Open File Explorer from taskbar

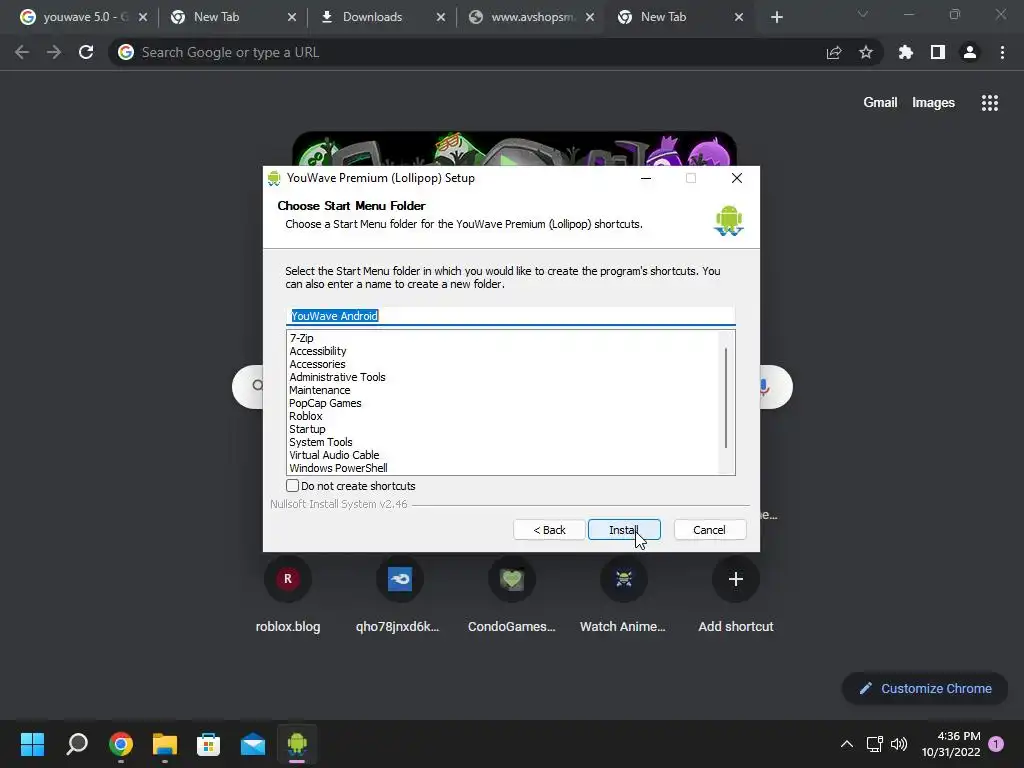[x=165, y=744]
